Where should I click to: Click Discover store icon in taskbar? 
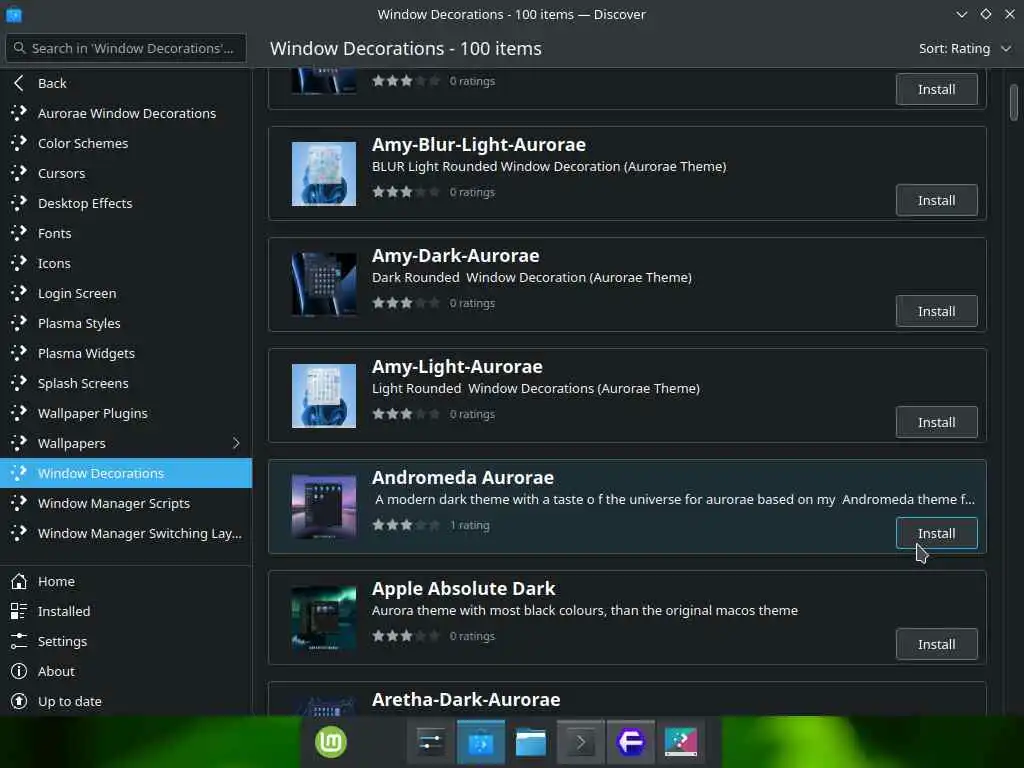tap(481, 742)
